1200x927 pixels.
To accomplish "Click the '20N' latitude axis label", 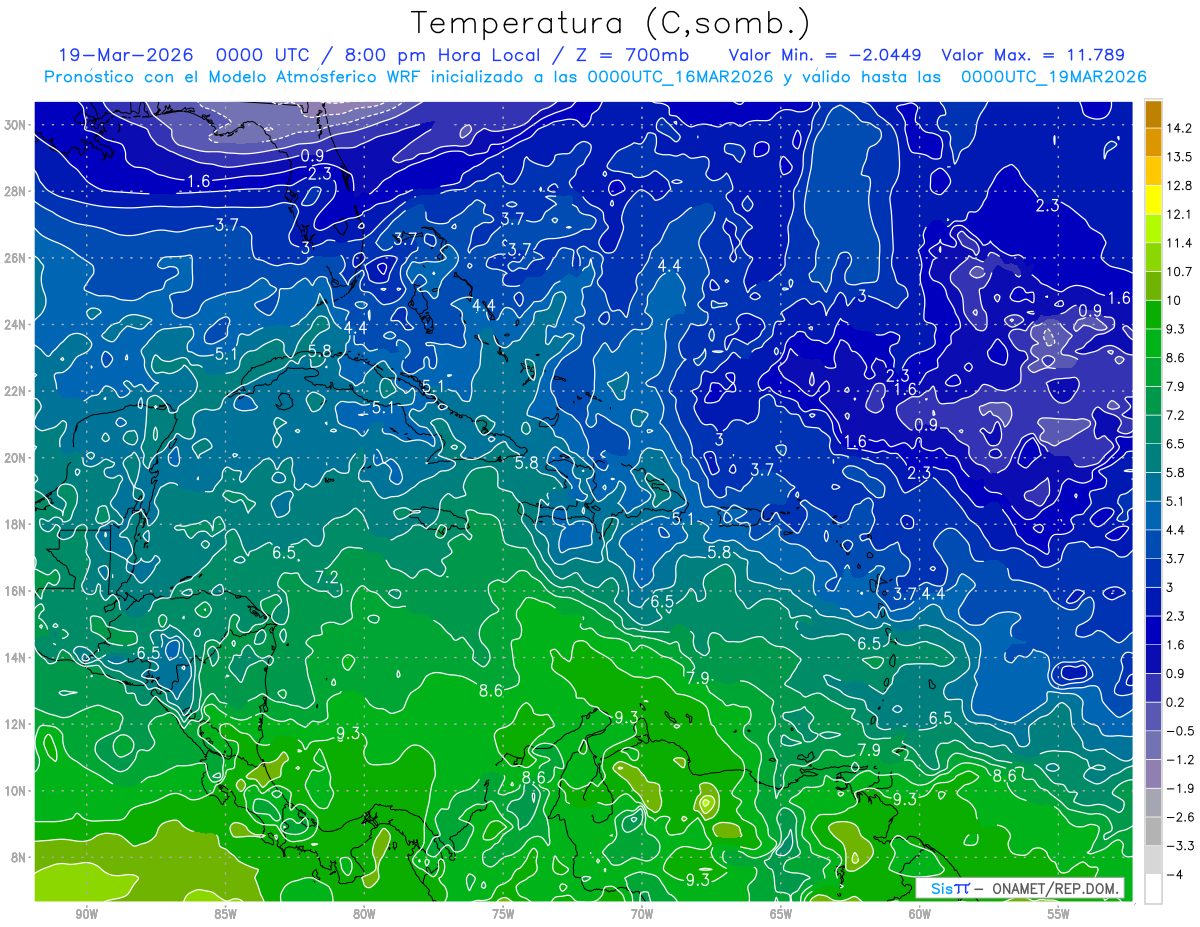I will coord(15,458).
